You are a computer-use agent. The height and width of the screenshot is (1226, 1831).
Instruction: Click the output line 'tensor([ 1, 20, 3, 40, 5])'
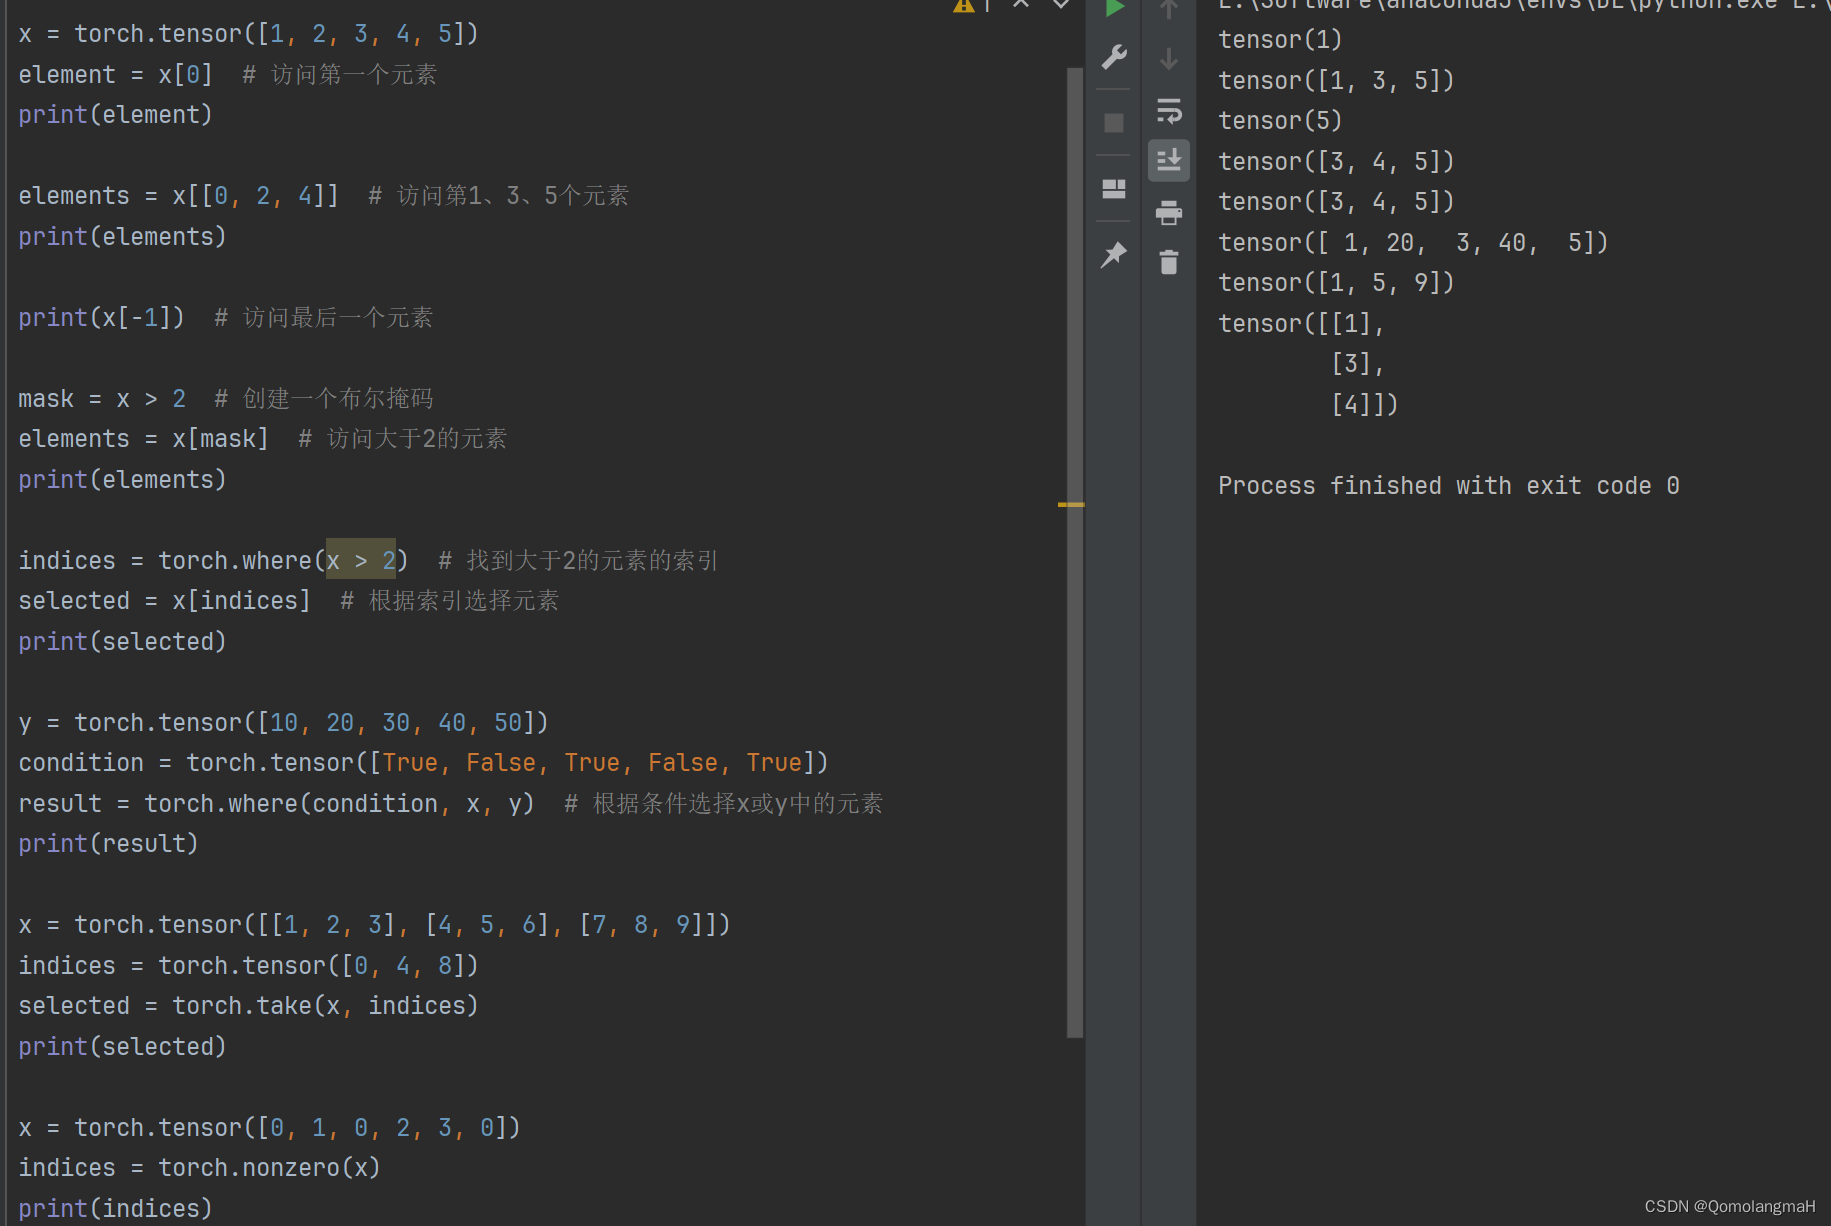[1413, 243]
